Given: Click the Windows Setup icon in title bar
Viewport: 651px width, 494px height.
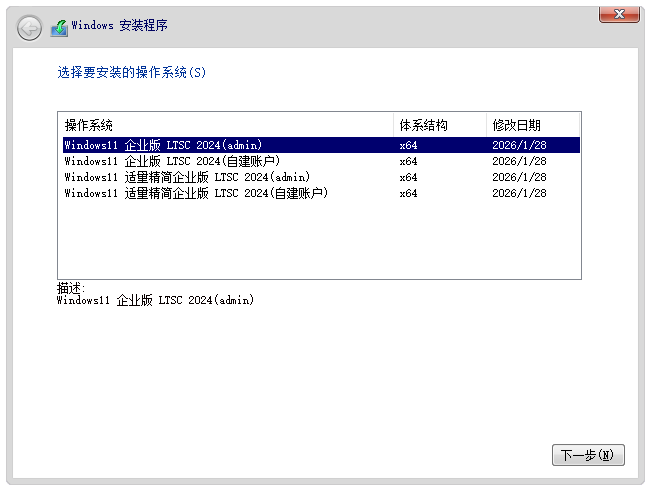Looking at the screenshot, I should (x=60, y=27).
